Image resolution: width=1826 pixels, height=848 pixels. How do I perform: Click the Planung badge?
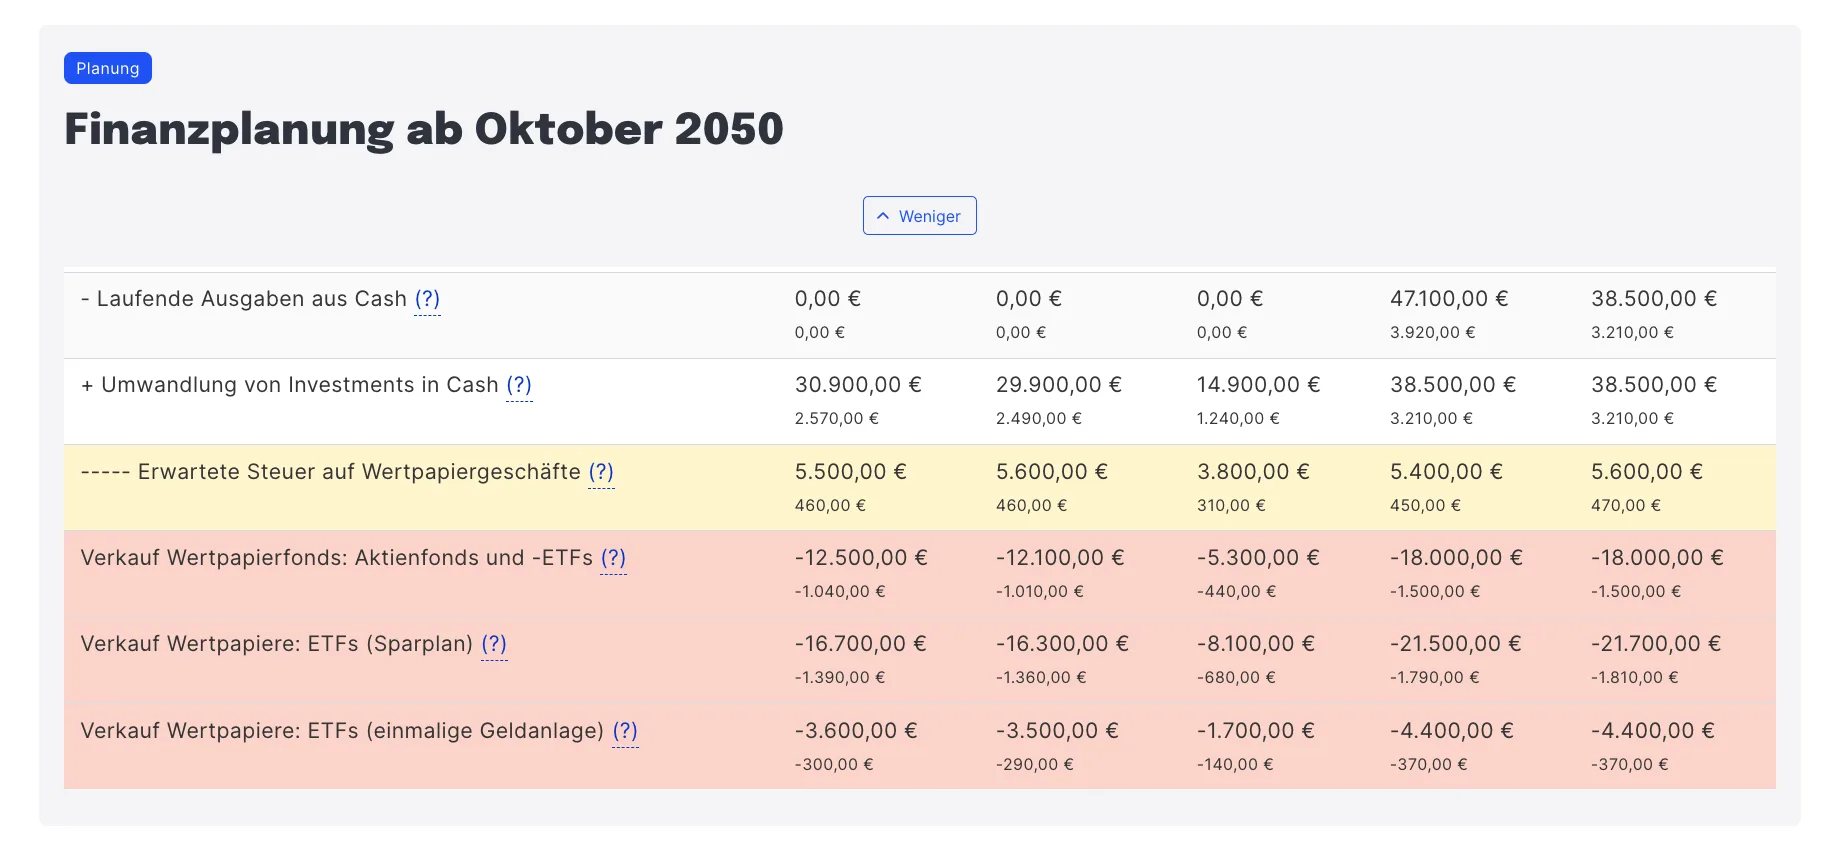(108, 68)
